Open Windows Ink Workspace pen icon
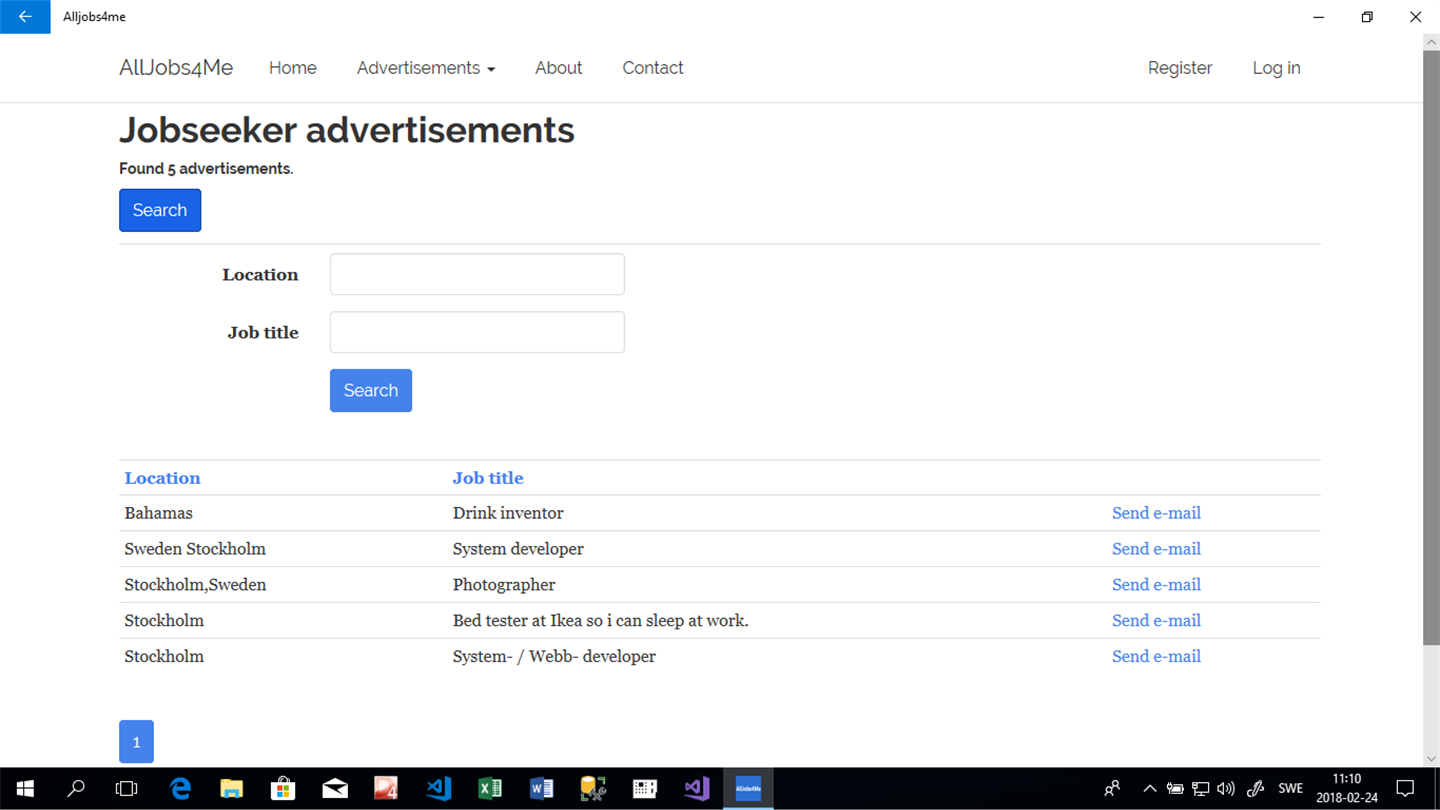Screen dimensions: 1440x810 (1256, 789)
